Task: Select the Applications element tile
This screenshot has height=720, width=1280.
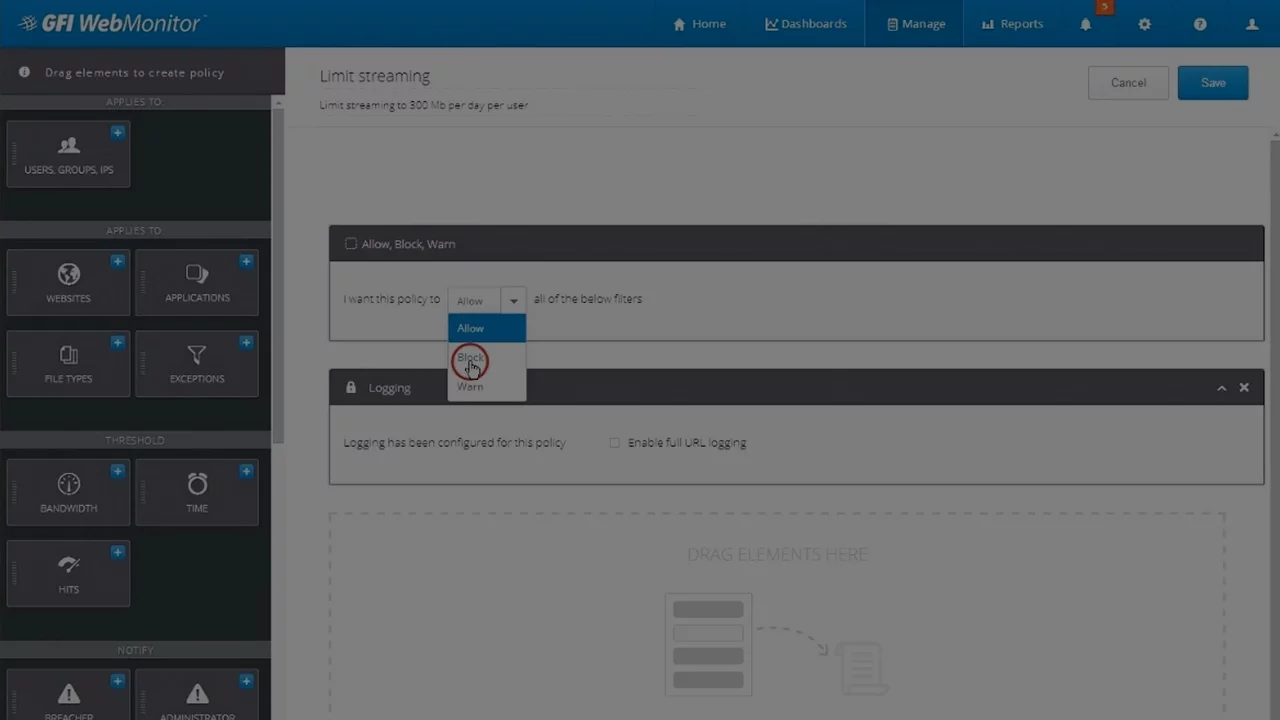Action: click(x=197, y=283)
